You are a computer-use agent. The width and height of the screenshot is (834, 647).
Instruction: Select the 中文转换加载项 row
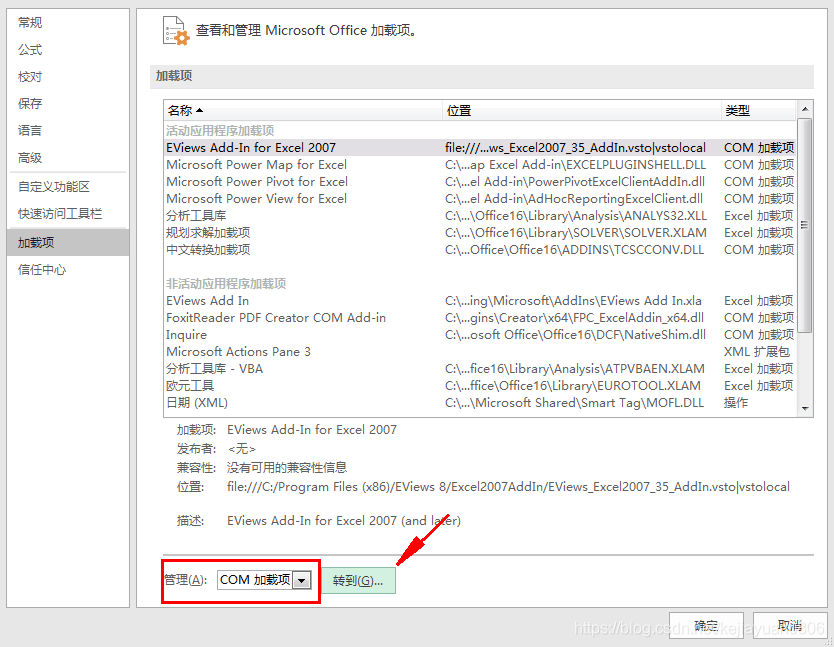tap(480, 250)
